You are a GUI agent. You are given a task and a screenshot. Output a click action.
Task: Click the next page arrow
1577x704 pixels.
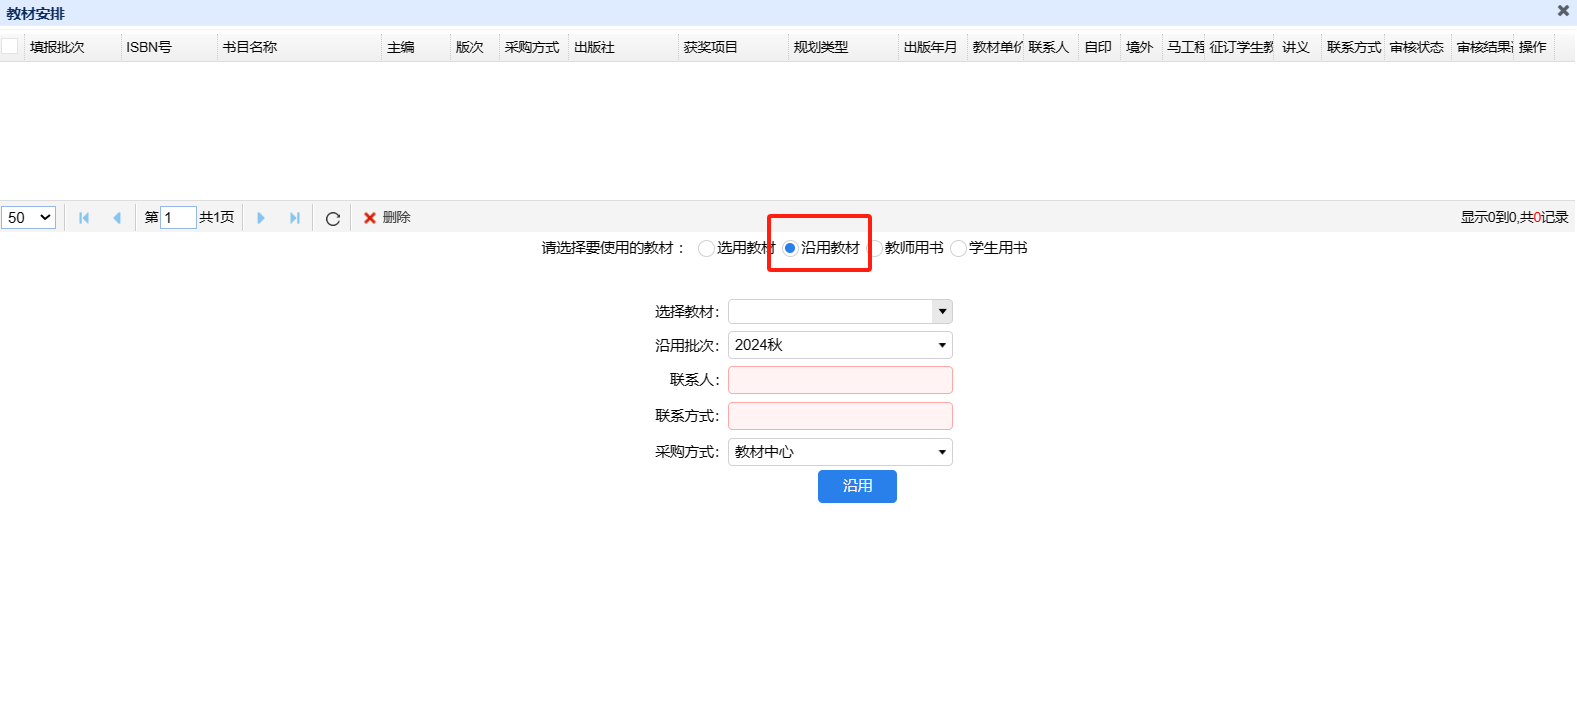point(261,218)
